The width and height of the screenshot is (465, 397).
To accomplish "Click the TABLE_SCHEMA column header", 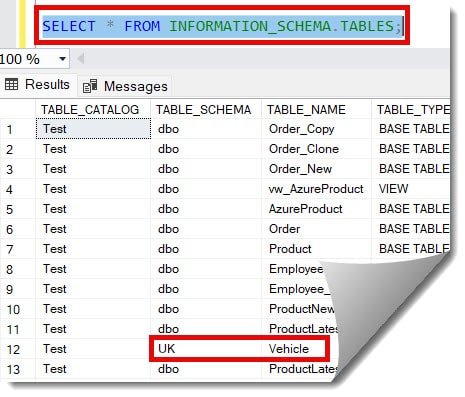I will click(x=206, y=109).
